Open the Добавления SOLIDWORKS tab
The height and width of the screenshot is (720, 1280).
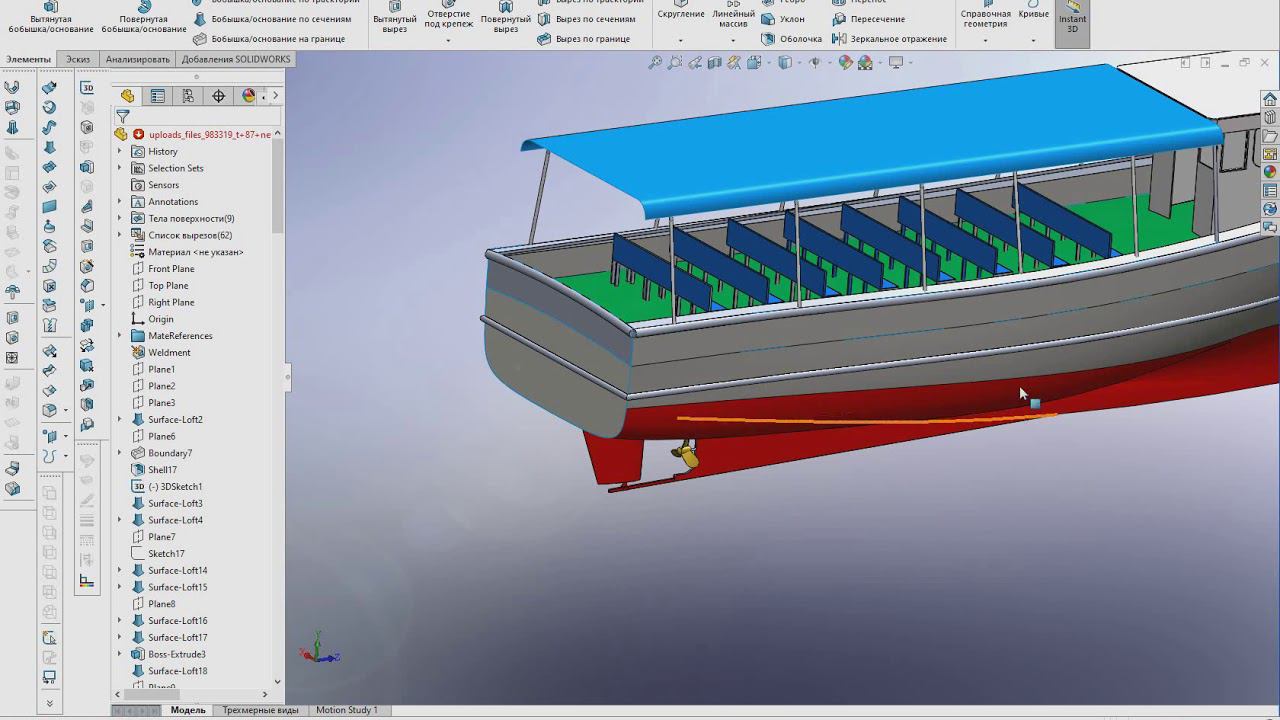tap(236, 59)
